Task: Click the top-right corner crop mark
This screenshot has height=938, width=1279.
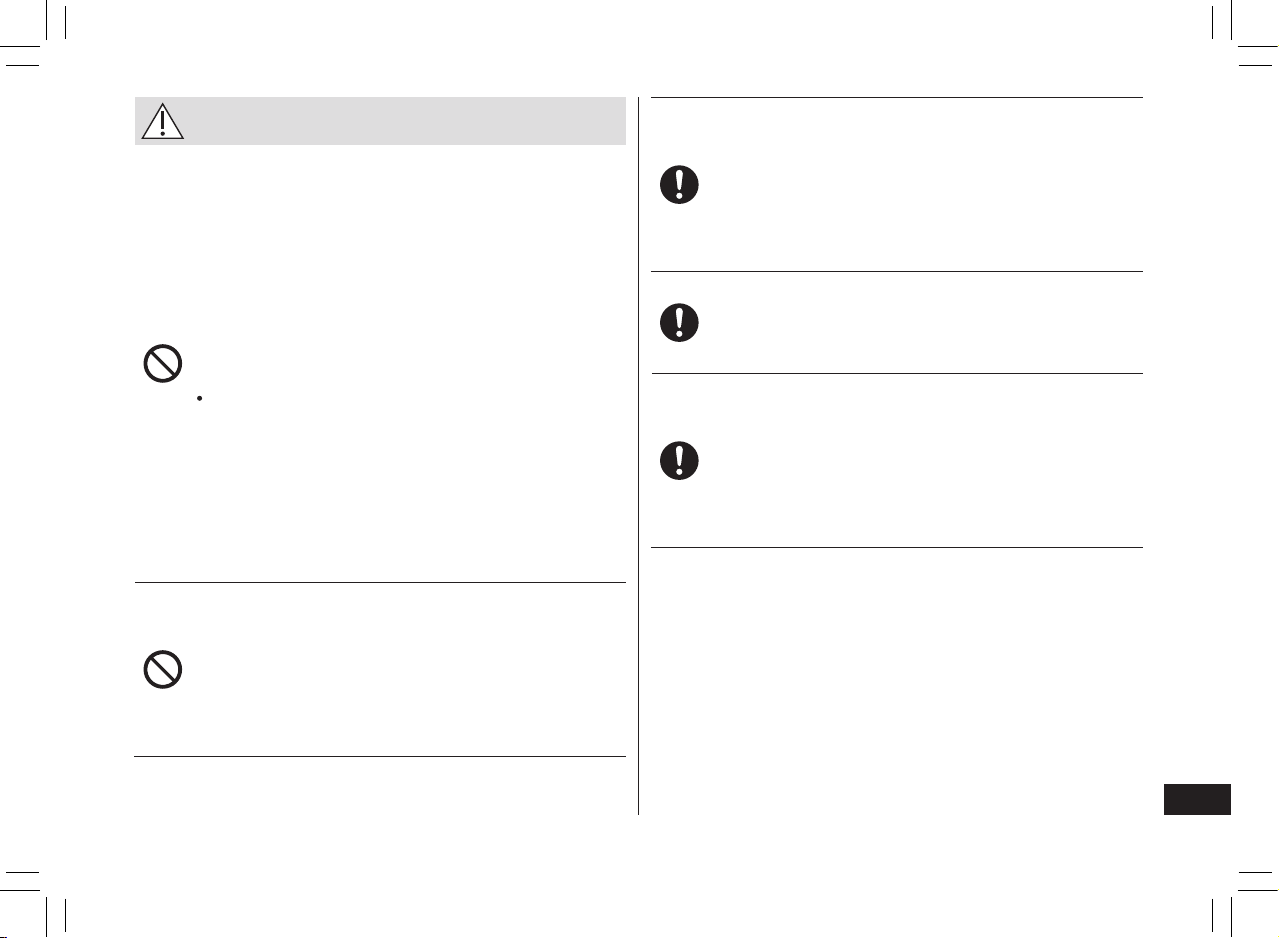Action: point(1240,39)
